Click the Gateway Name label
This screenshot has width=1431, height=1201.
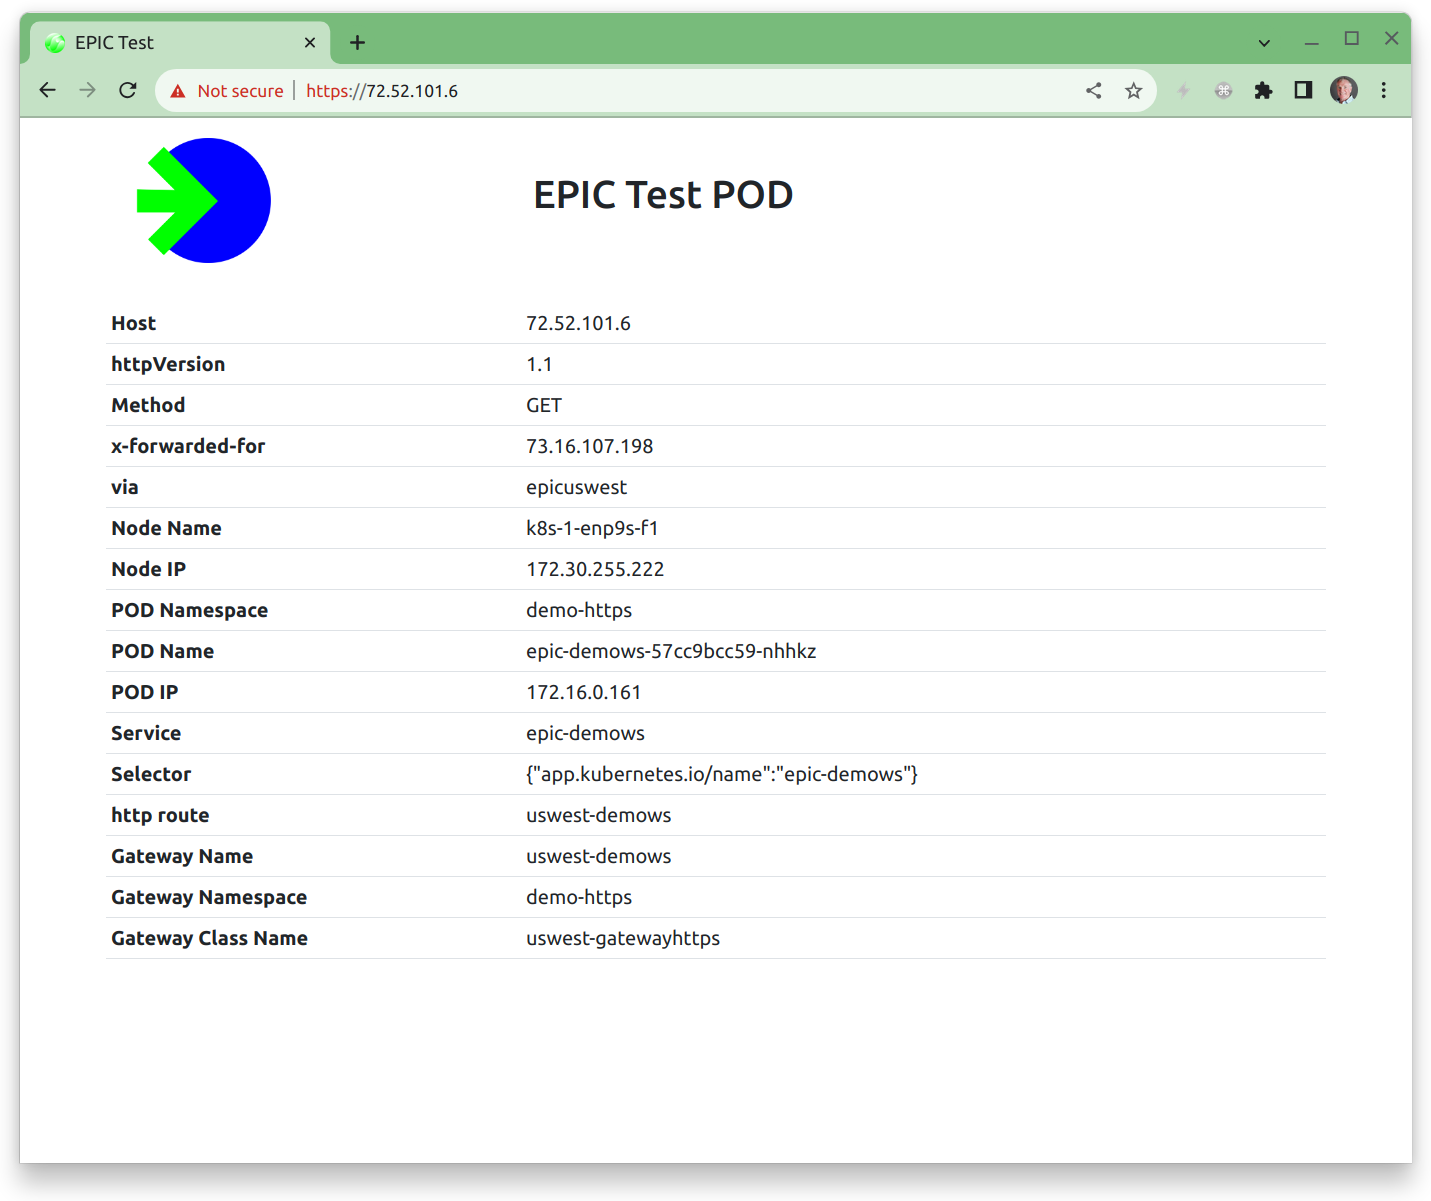pyautogui.click(x=182, y=856)
